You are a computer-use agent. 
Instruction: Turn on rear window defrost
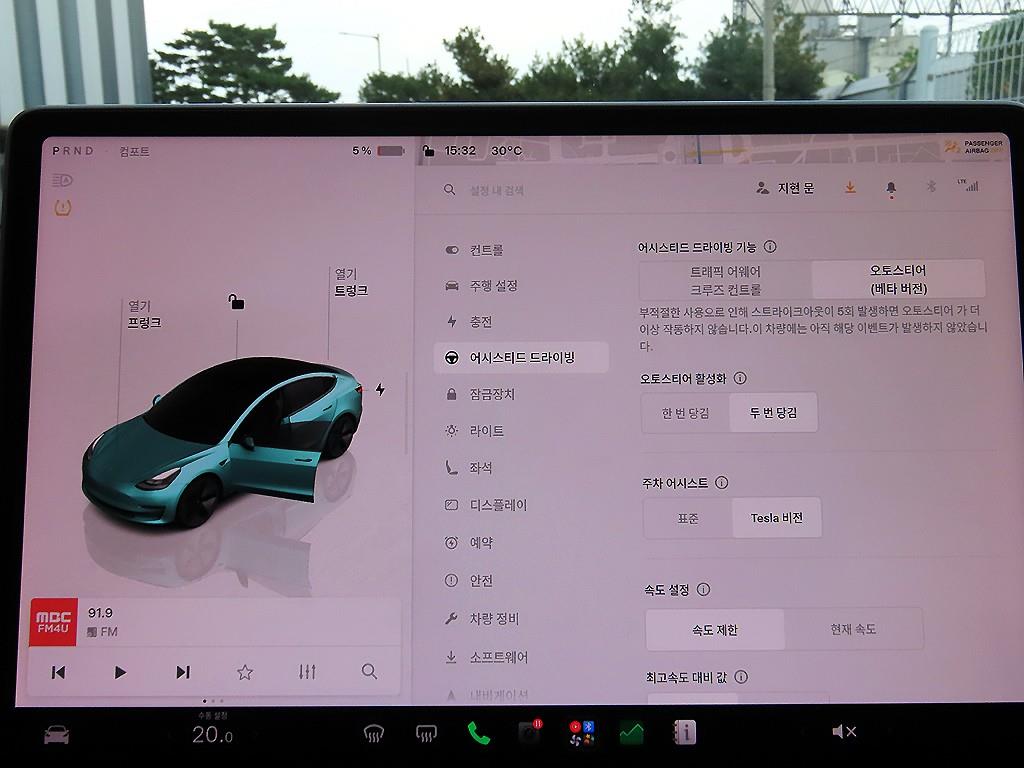[426, 733]
